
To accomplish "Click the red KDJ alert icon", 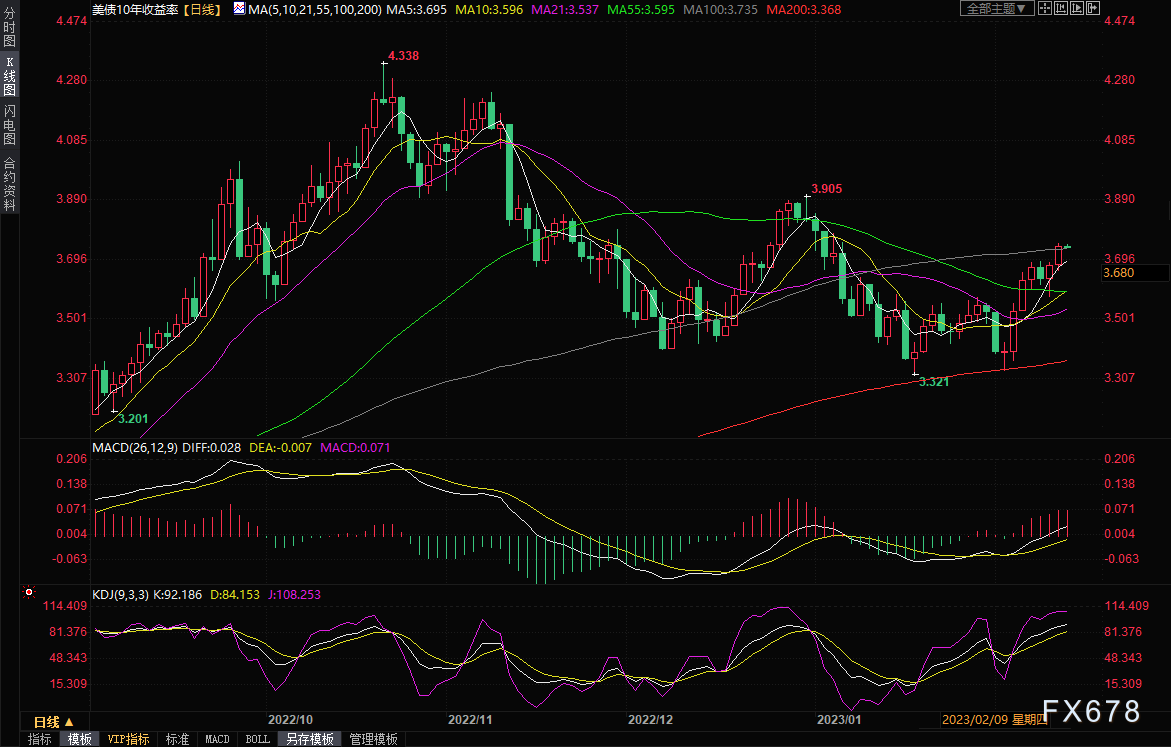I will [x=29, y=592].
